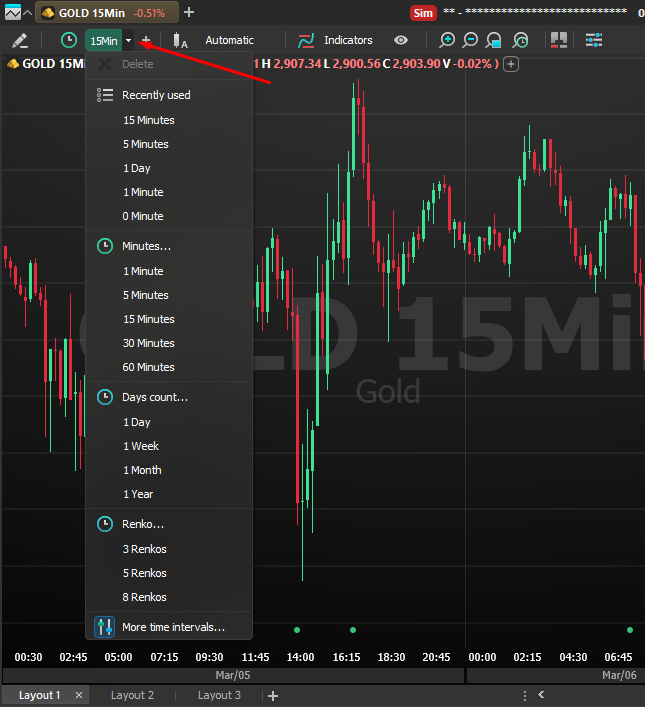Collapse the 15Min timeframe dropdown arrow
Screen dimensions: 645x707
128,40
